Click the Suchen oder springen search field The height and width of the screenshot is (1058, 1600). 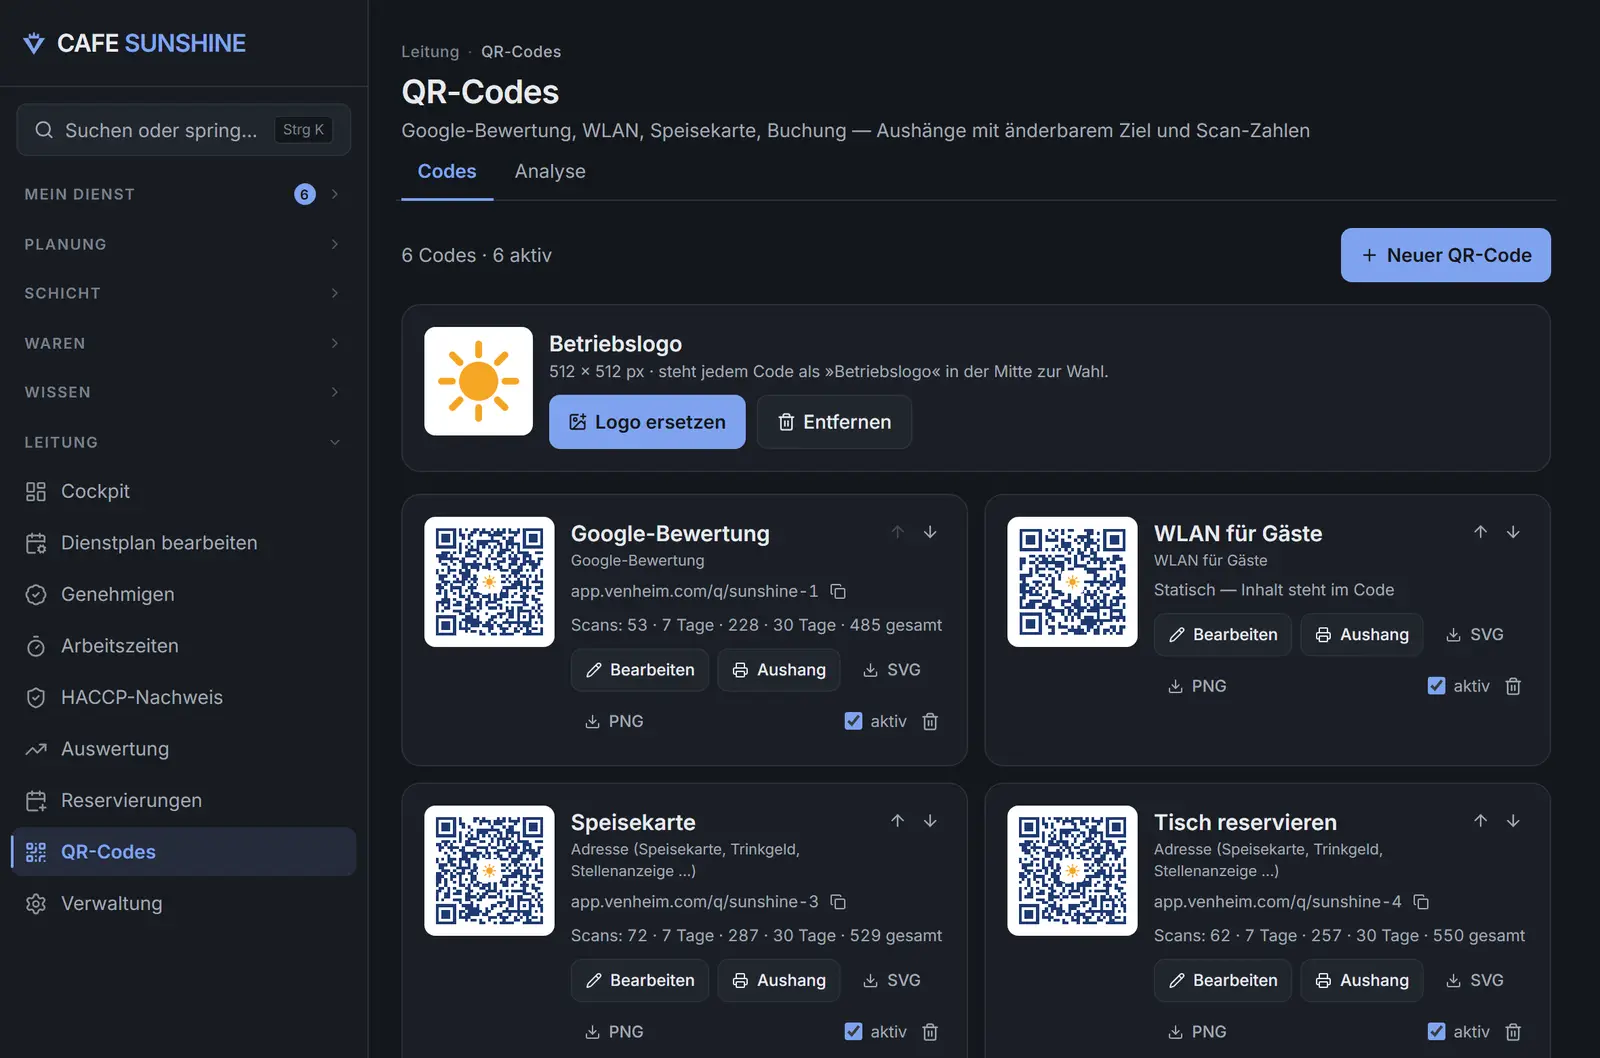click(x=183, y=130)
